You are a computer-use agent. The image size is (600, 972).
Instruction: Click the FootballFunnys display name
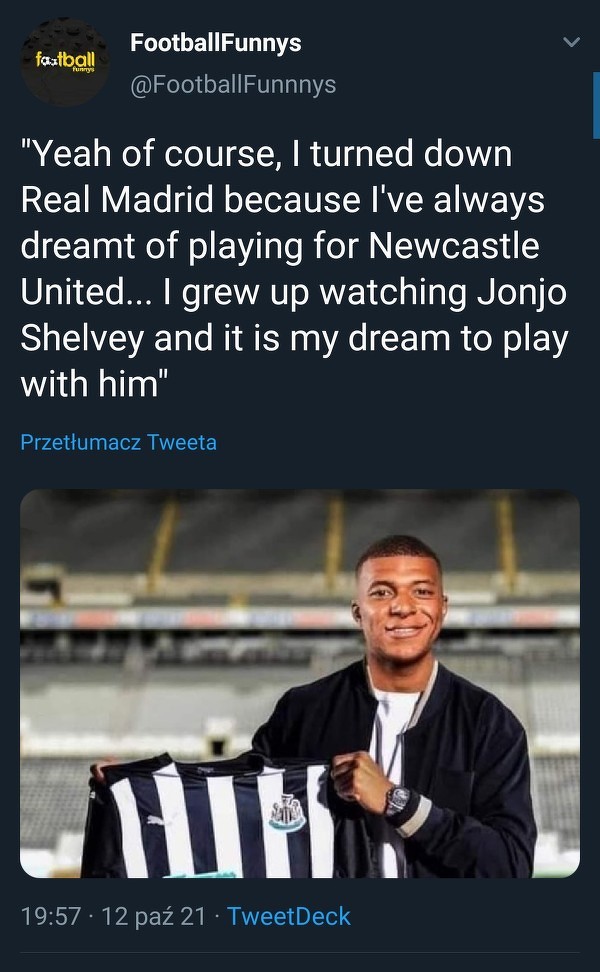point(215,43)
